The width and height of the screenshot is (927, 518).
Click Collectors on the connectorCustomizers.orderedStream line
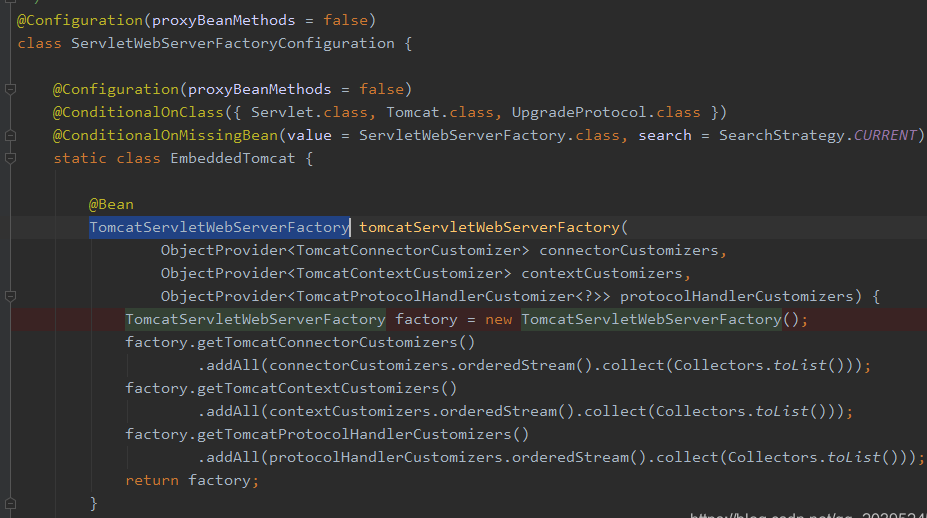point(717,365)
